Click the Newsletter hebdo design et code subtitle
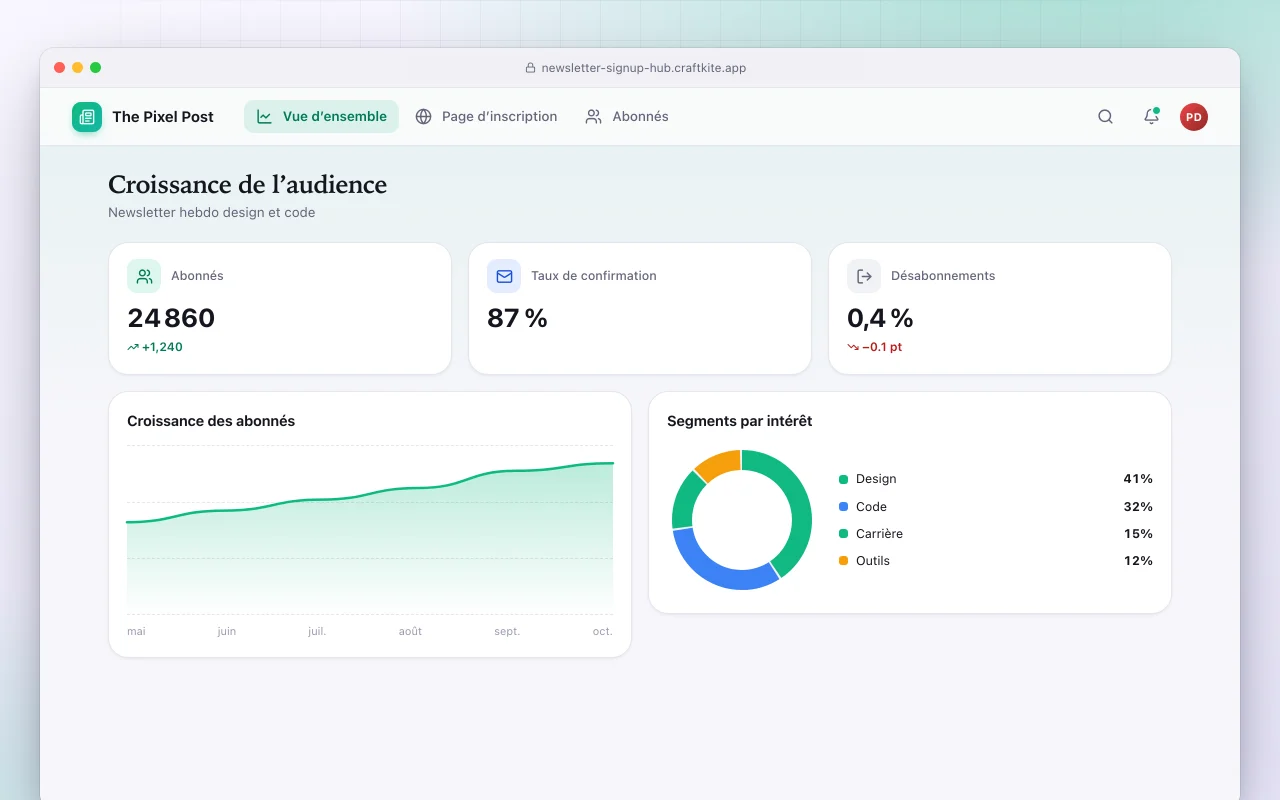The width and height of the screenshot is (1280, 800). click(x=212, y=212)
